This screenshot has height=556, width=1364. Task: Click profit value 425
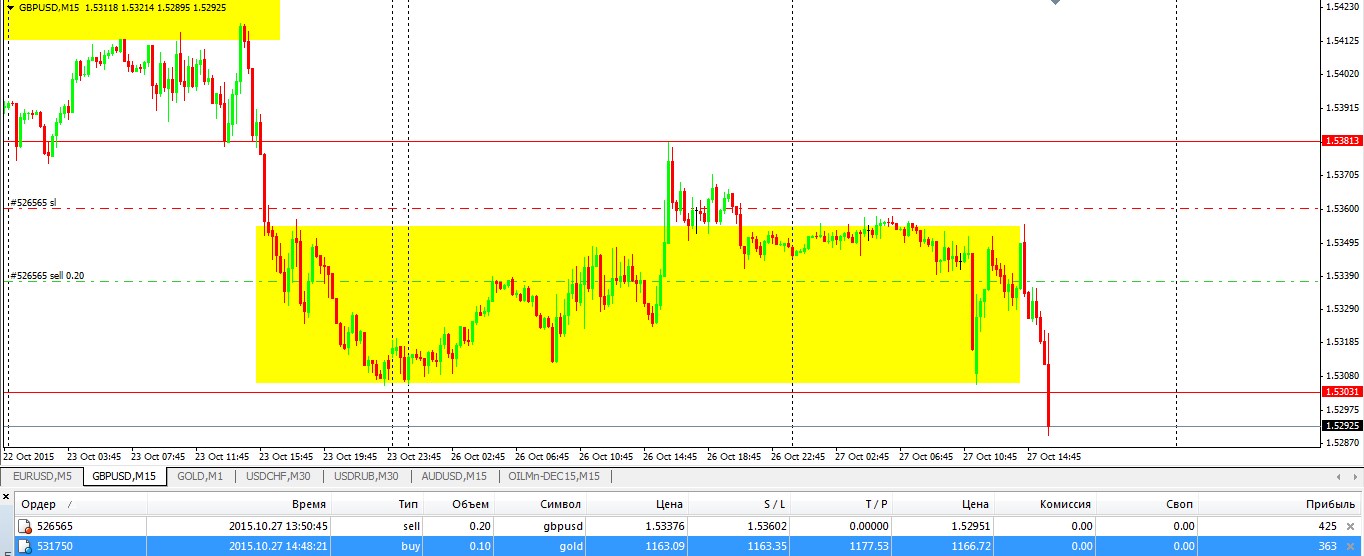click(x=1328, y=526)
